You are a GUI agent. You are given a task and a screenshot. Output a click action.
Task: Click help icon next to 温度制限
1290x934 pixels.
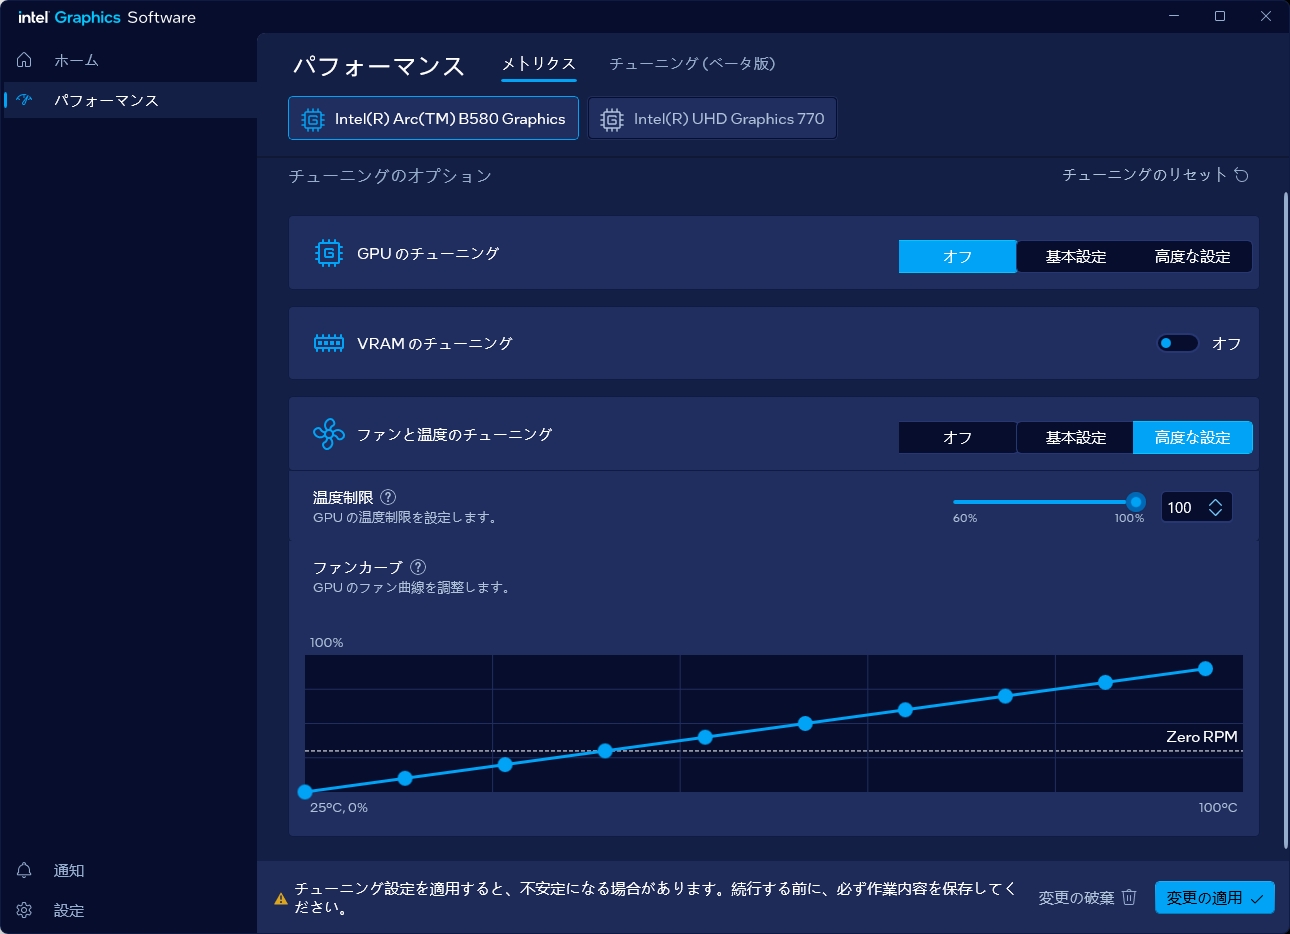(x=388, y=497)
